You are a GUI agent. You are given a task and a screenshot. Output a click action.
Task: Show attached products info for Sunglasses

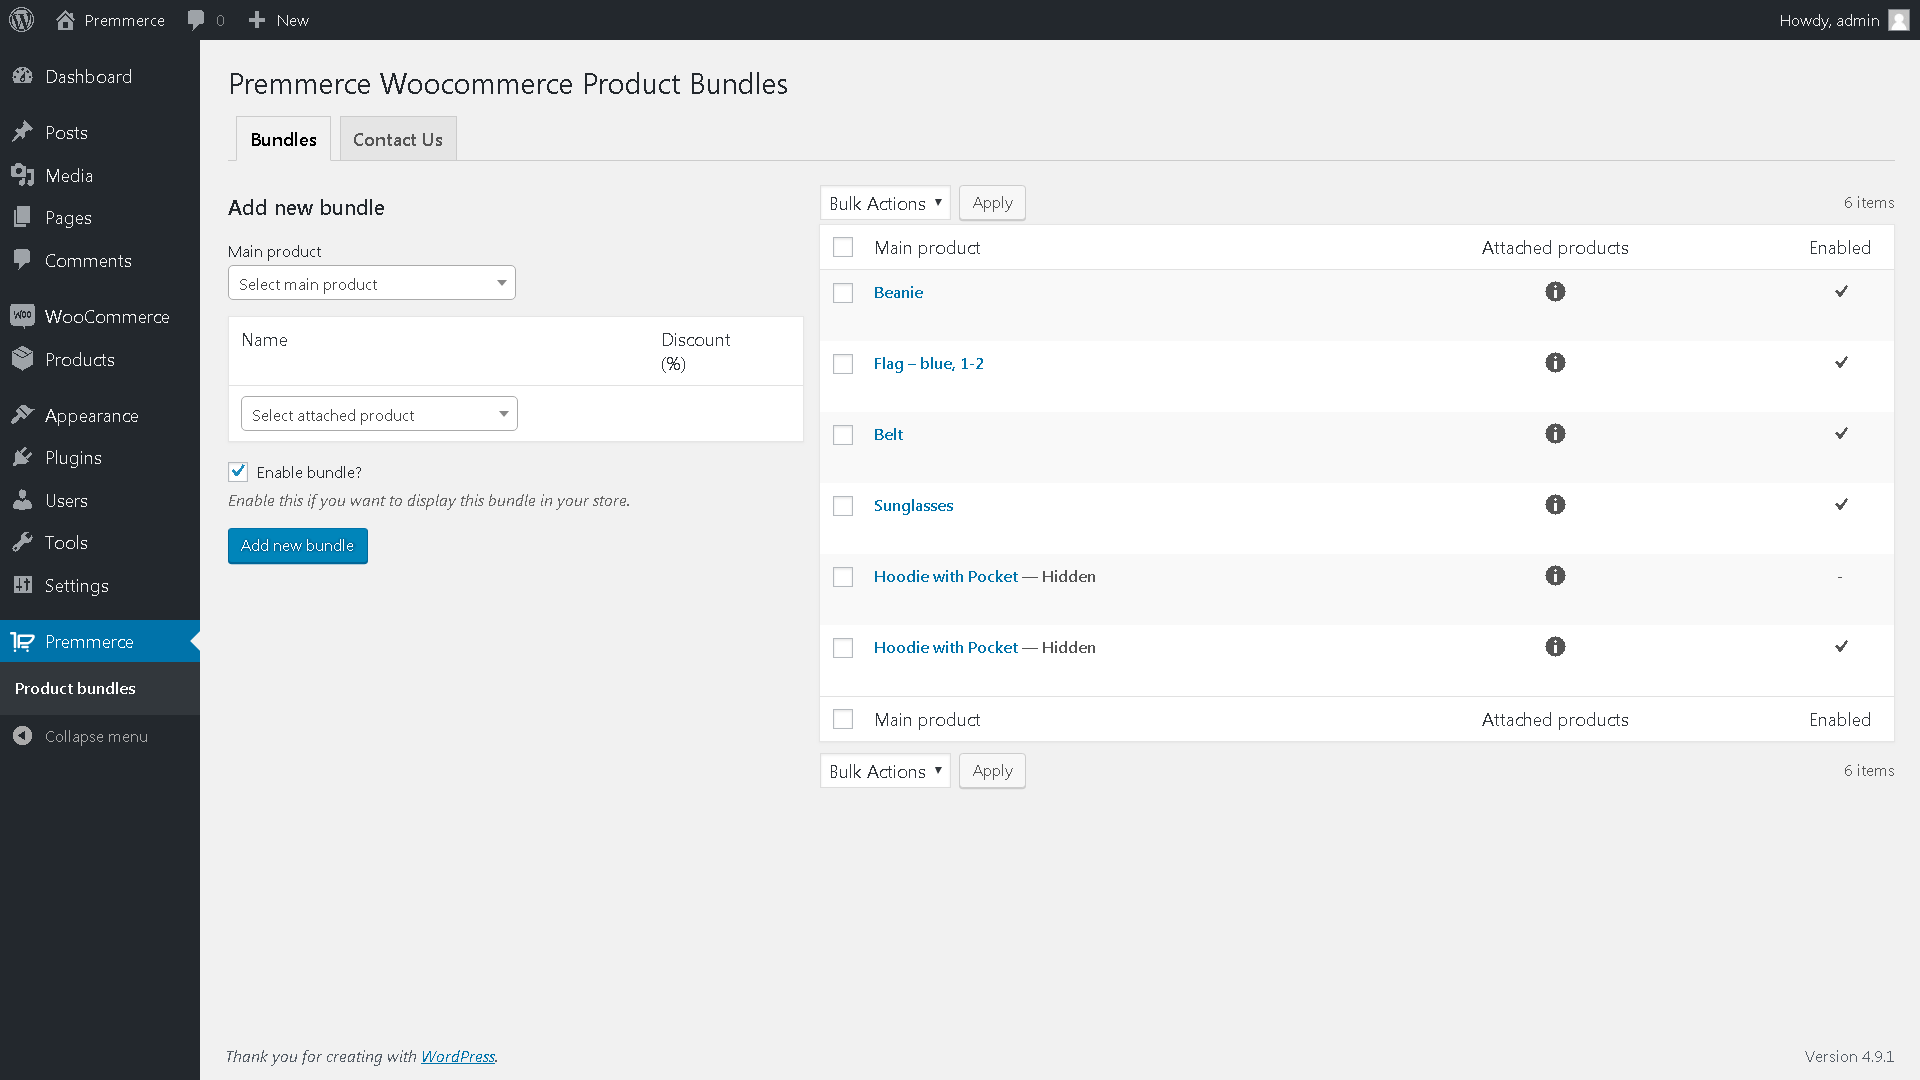[x=1555, y=505]
